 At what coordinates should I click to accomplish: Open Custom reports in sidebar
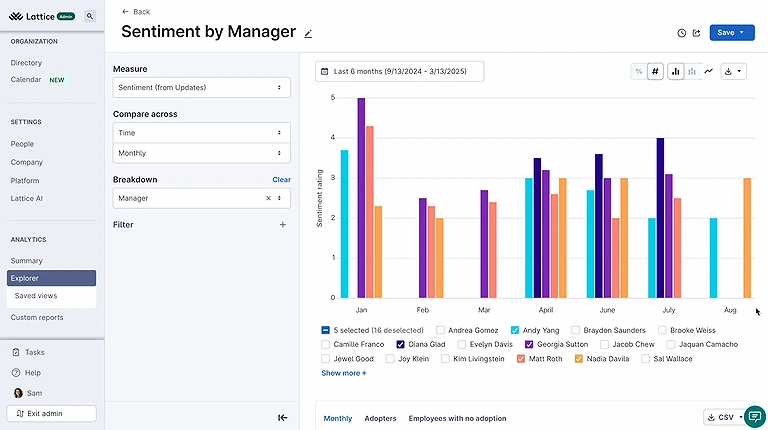pyautogui.click(x=37, y=317)
